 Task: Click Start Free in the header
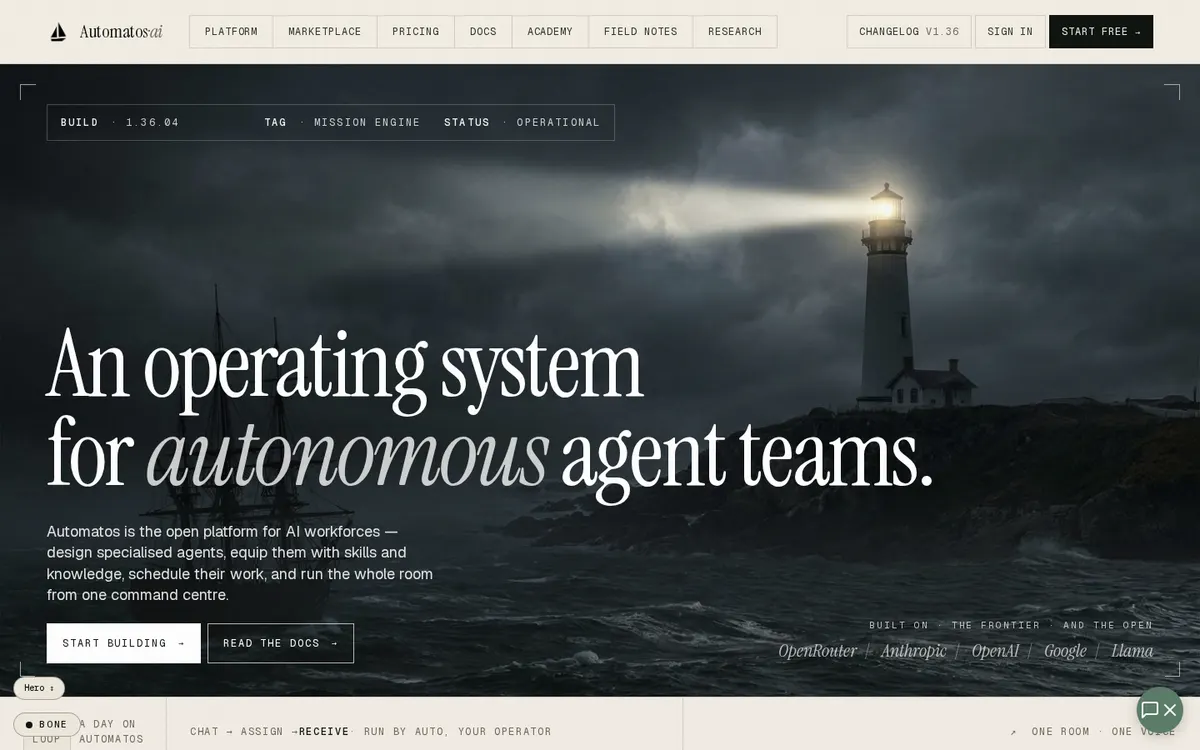click(x=1101, y=32)
